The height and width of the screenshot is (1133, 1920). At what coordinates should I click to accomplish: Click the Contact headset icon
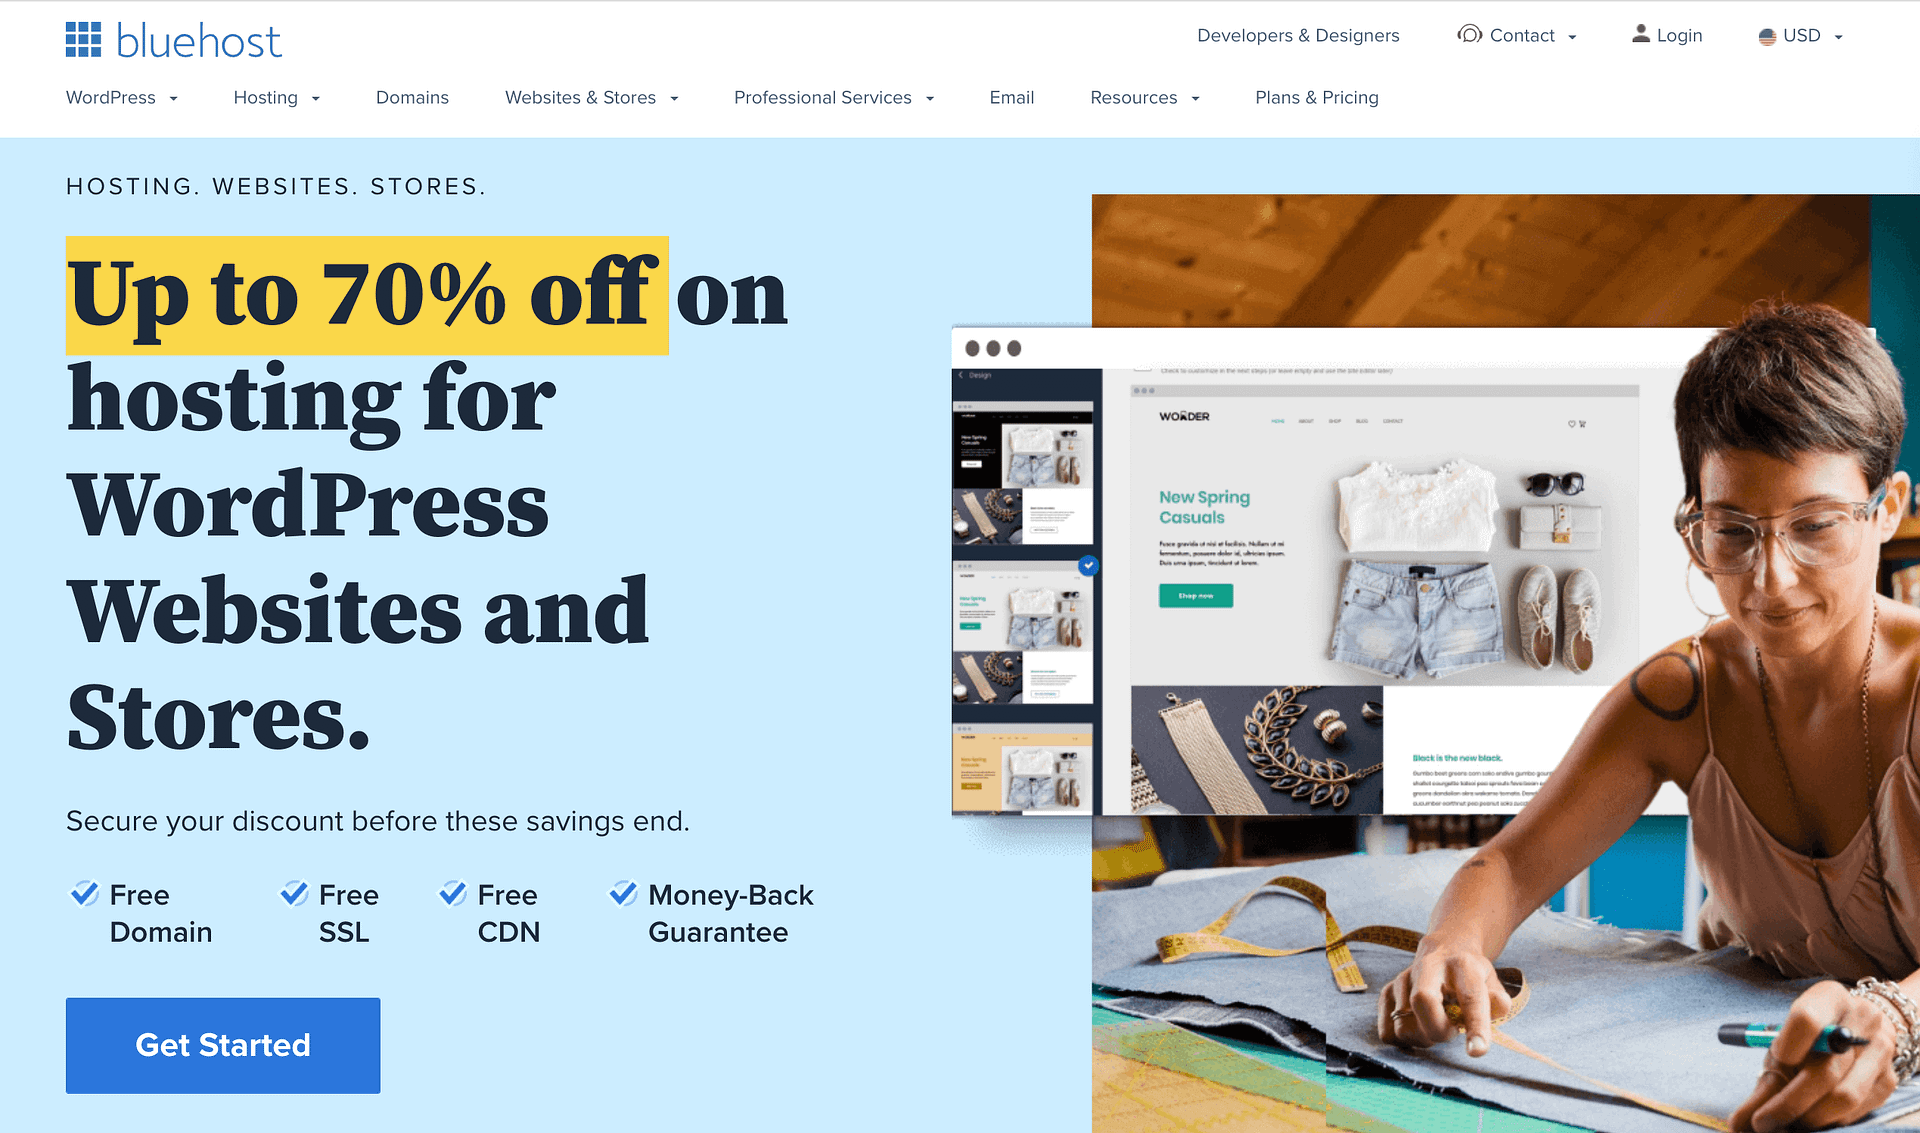(x=1468, y=36)
